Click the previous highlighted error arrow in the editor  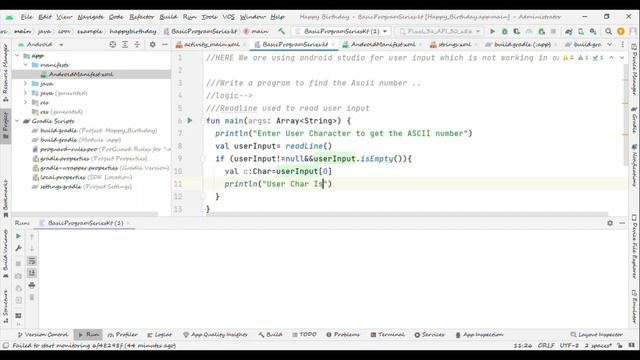[x=611, y=58]
